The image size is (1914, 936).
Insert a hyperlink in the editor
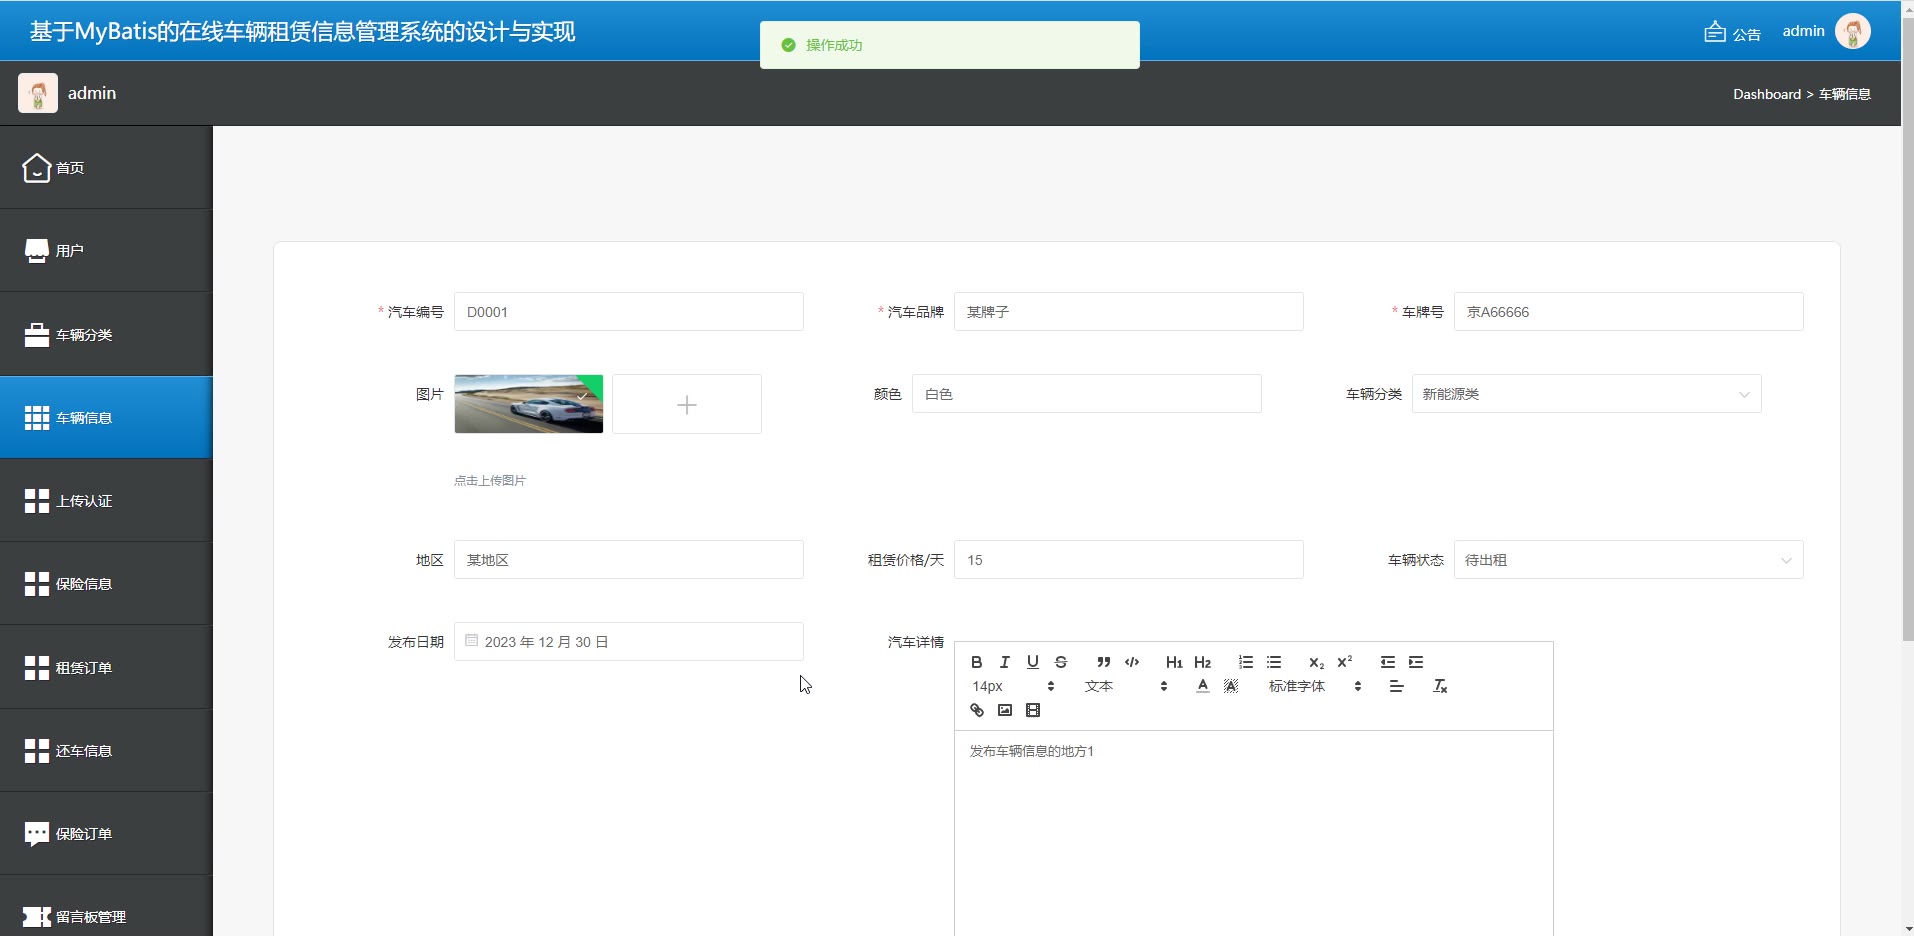coord(977,711)
